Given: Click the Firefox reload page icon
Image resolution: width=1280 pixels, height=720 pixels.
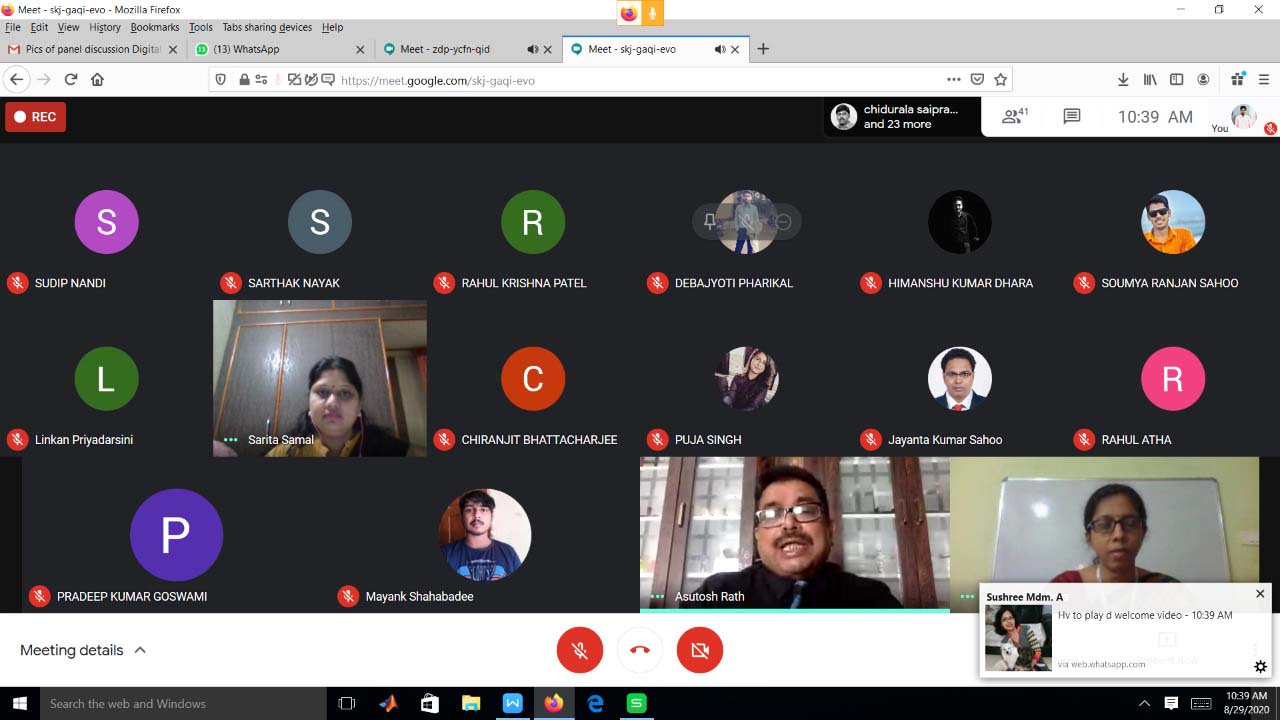Looking at the screenshot, I should coord(71,80).
